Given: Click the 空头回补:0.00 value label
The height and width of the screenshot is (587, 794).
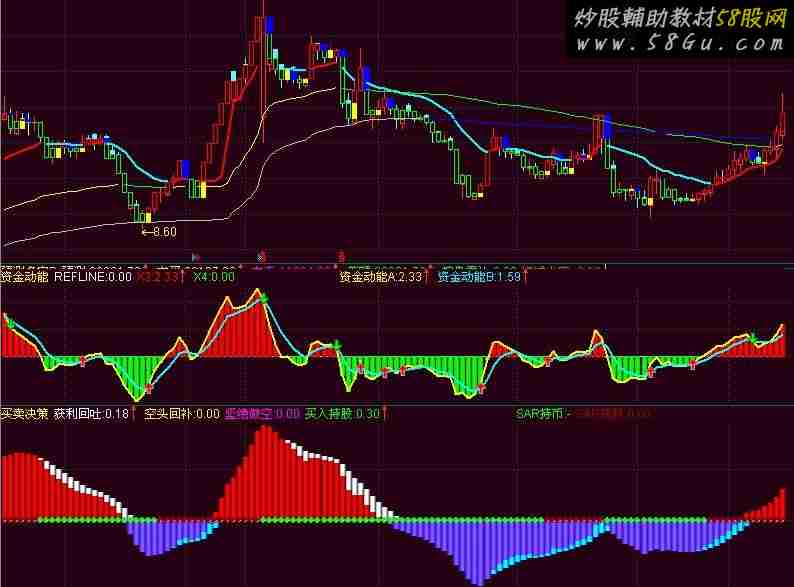Looking at the screenshot, I should click(x=182, y=414).
